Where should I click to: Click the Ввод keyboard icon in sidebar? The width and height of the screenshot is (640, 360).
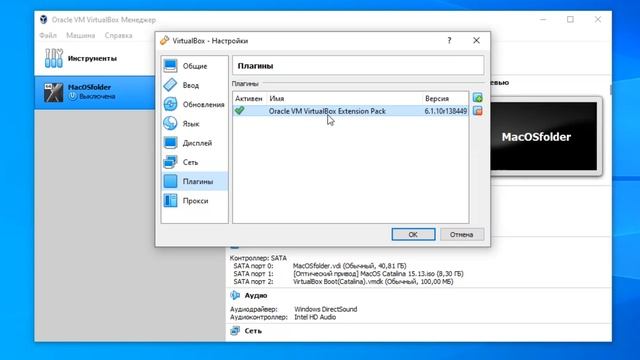coord(170,85)
